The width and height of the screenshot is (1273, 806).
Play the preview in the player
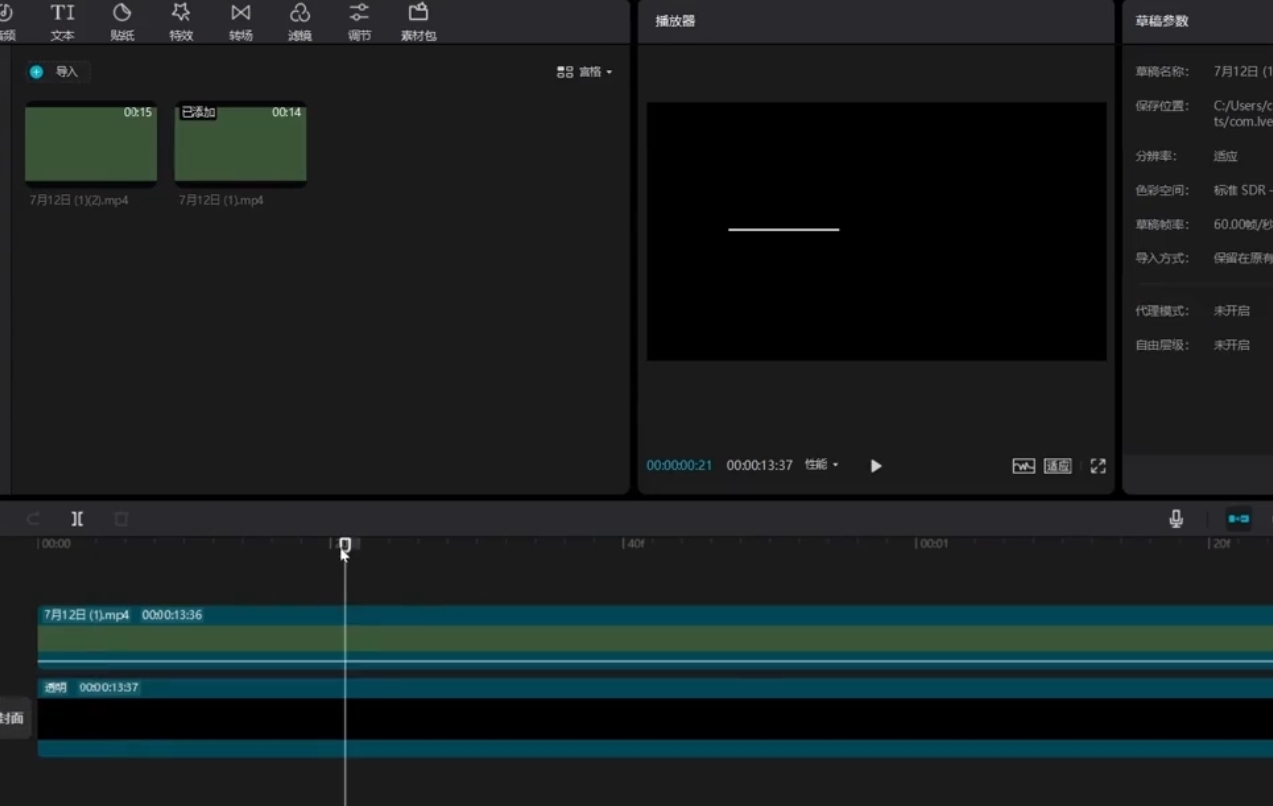point(876,466)
